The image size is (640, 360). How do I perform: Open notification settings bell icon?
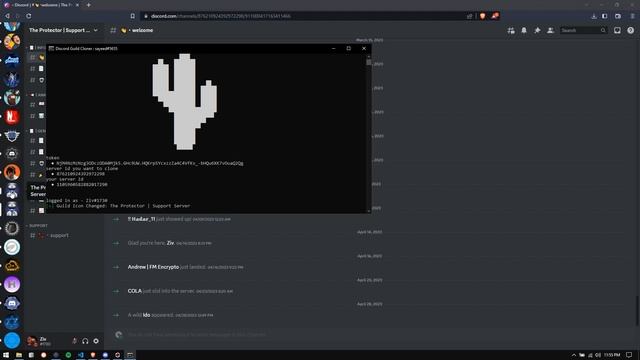[524, 30]
